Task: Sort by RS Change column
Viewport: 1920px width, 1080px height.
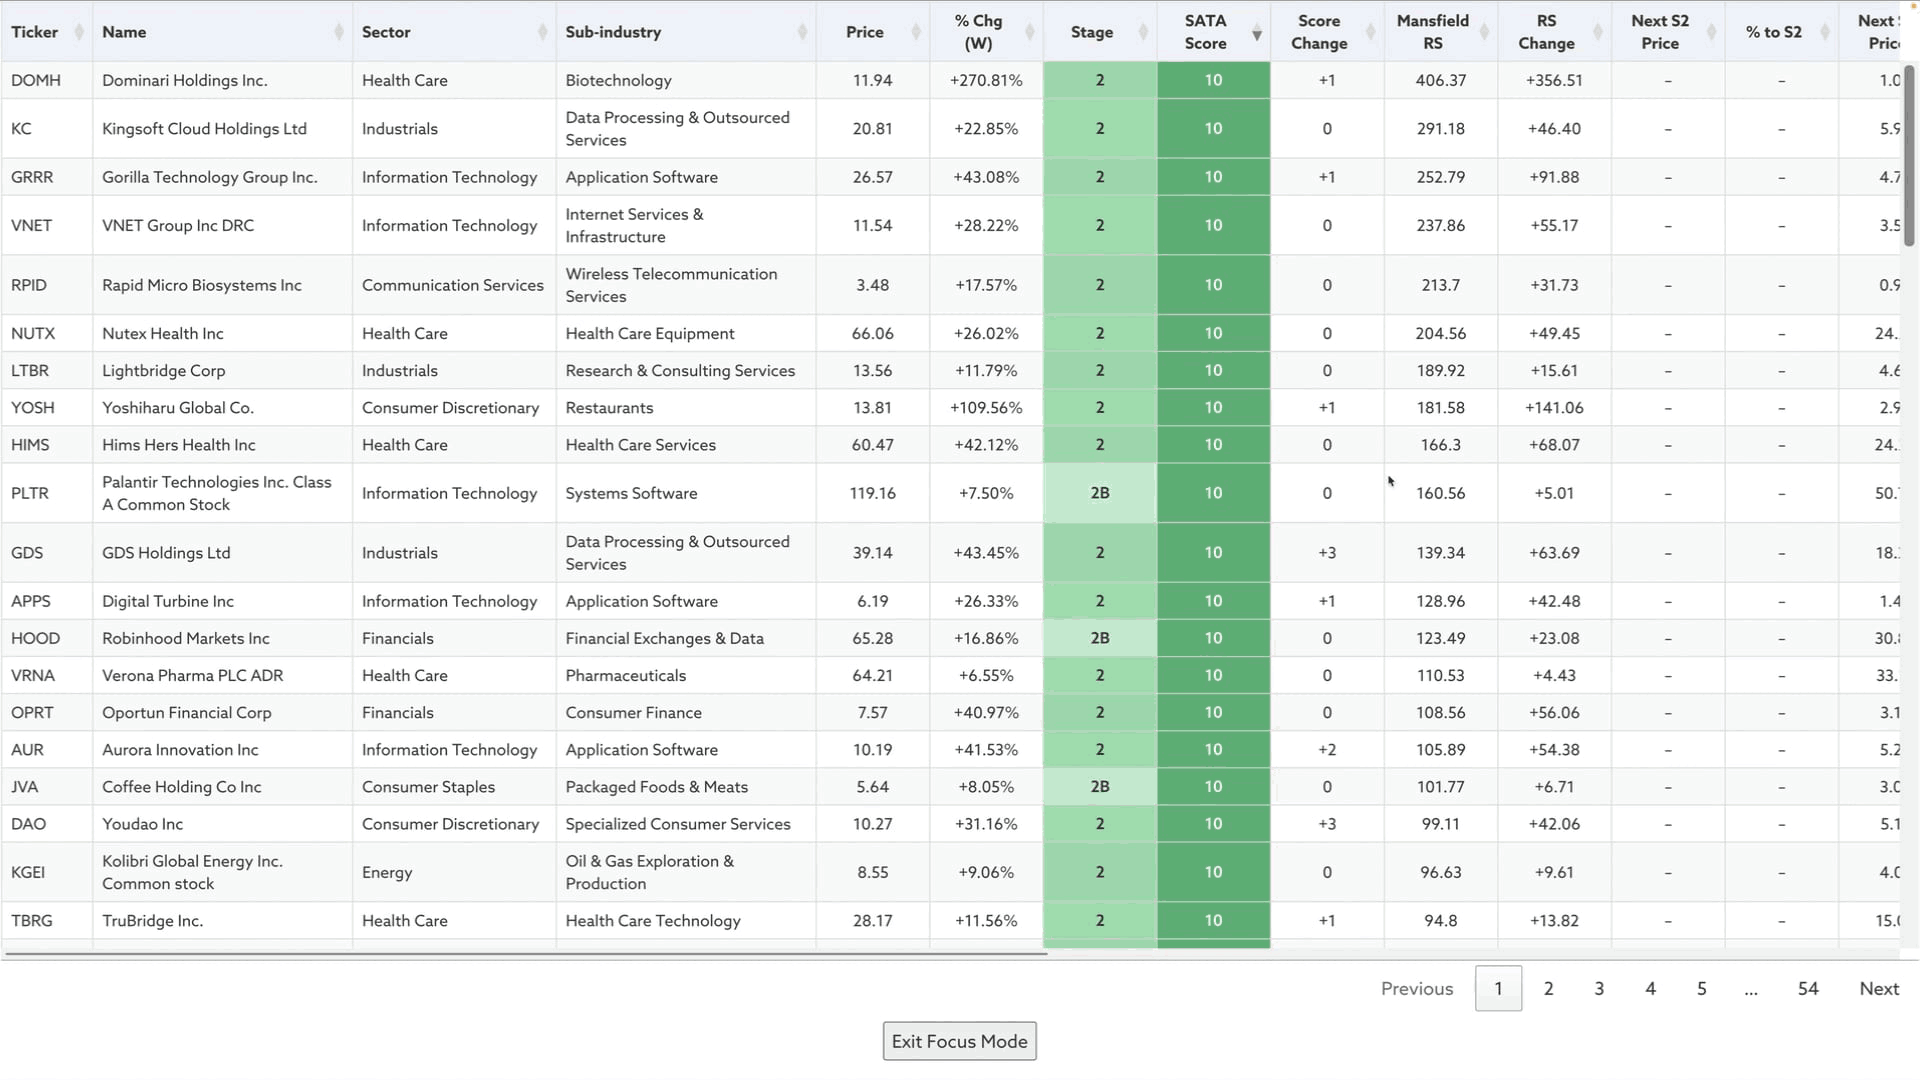Action: 1597,32
